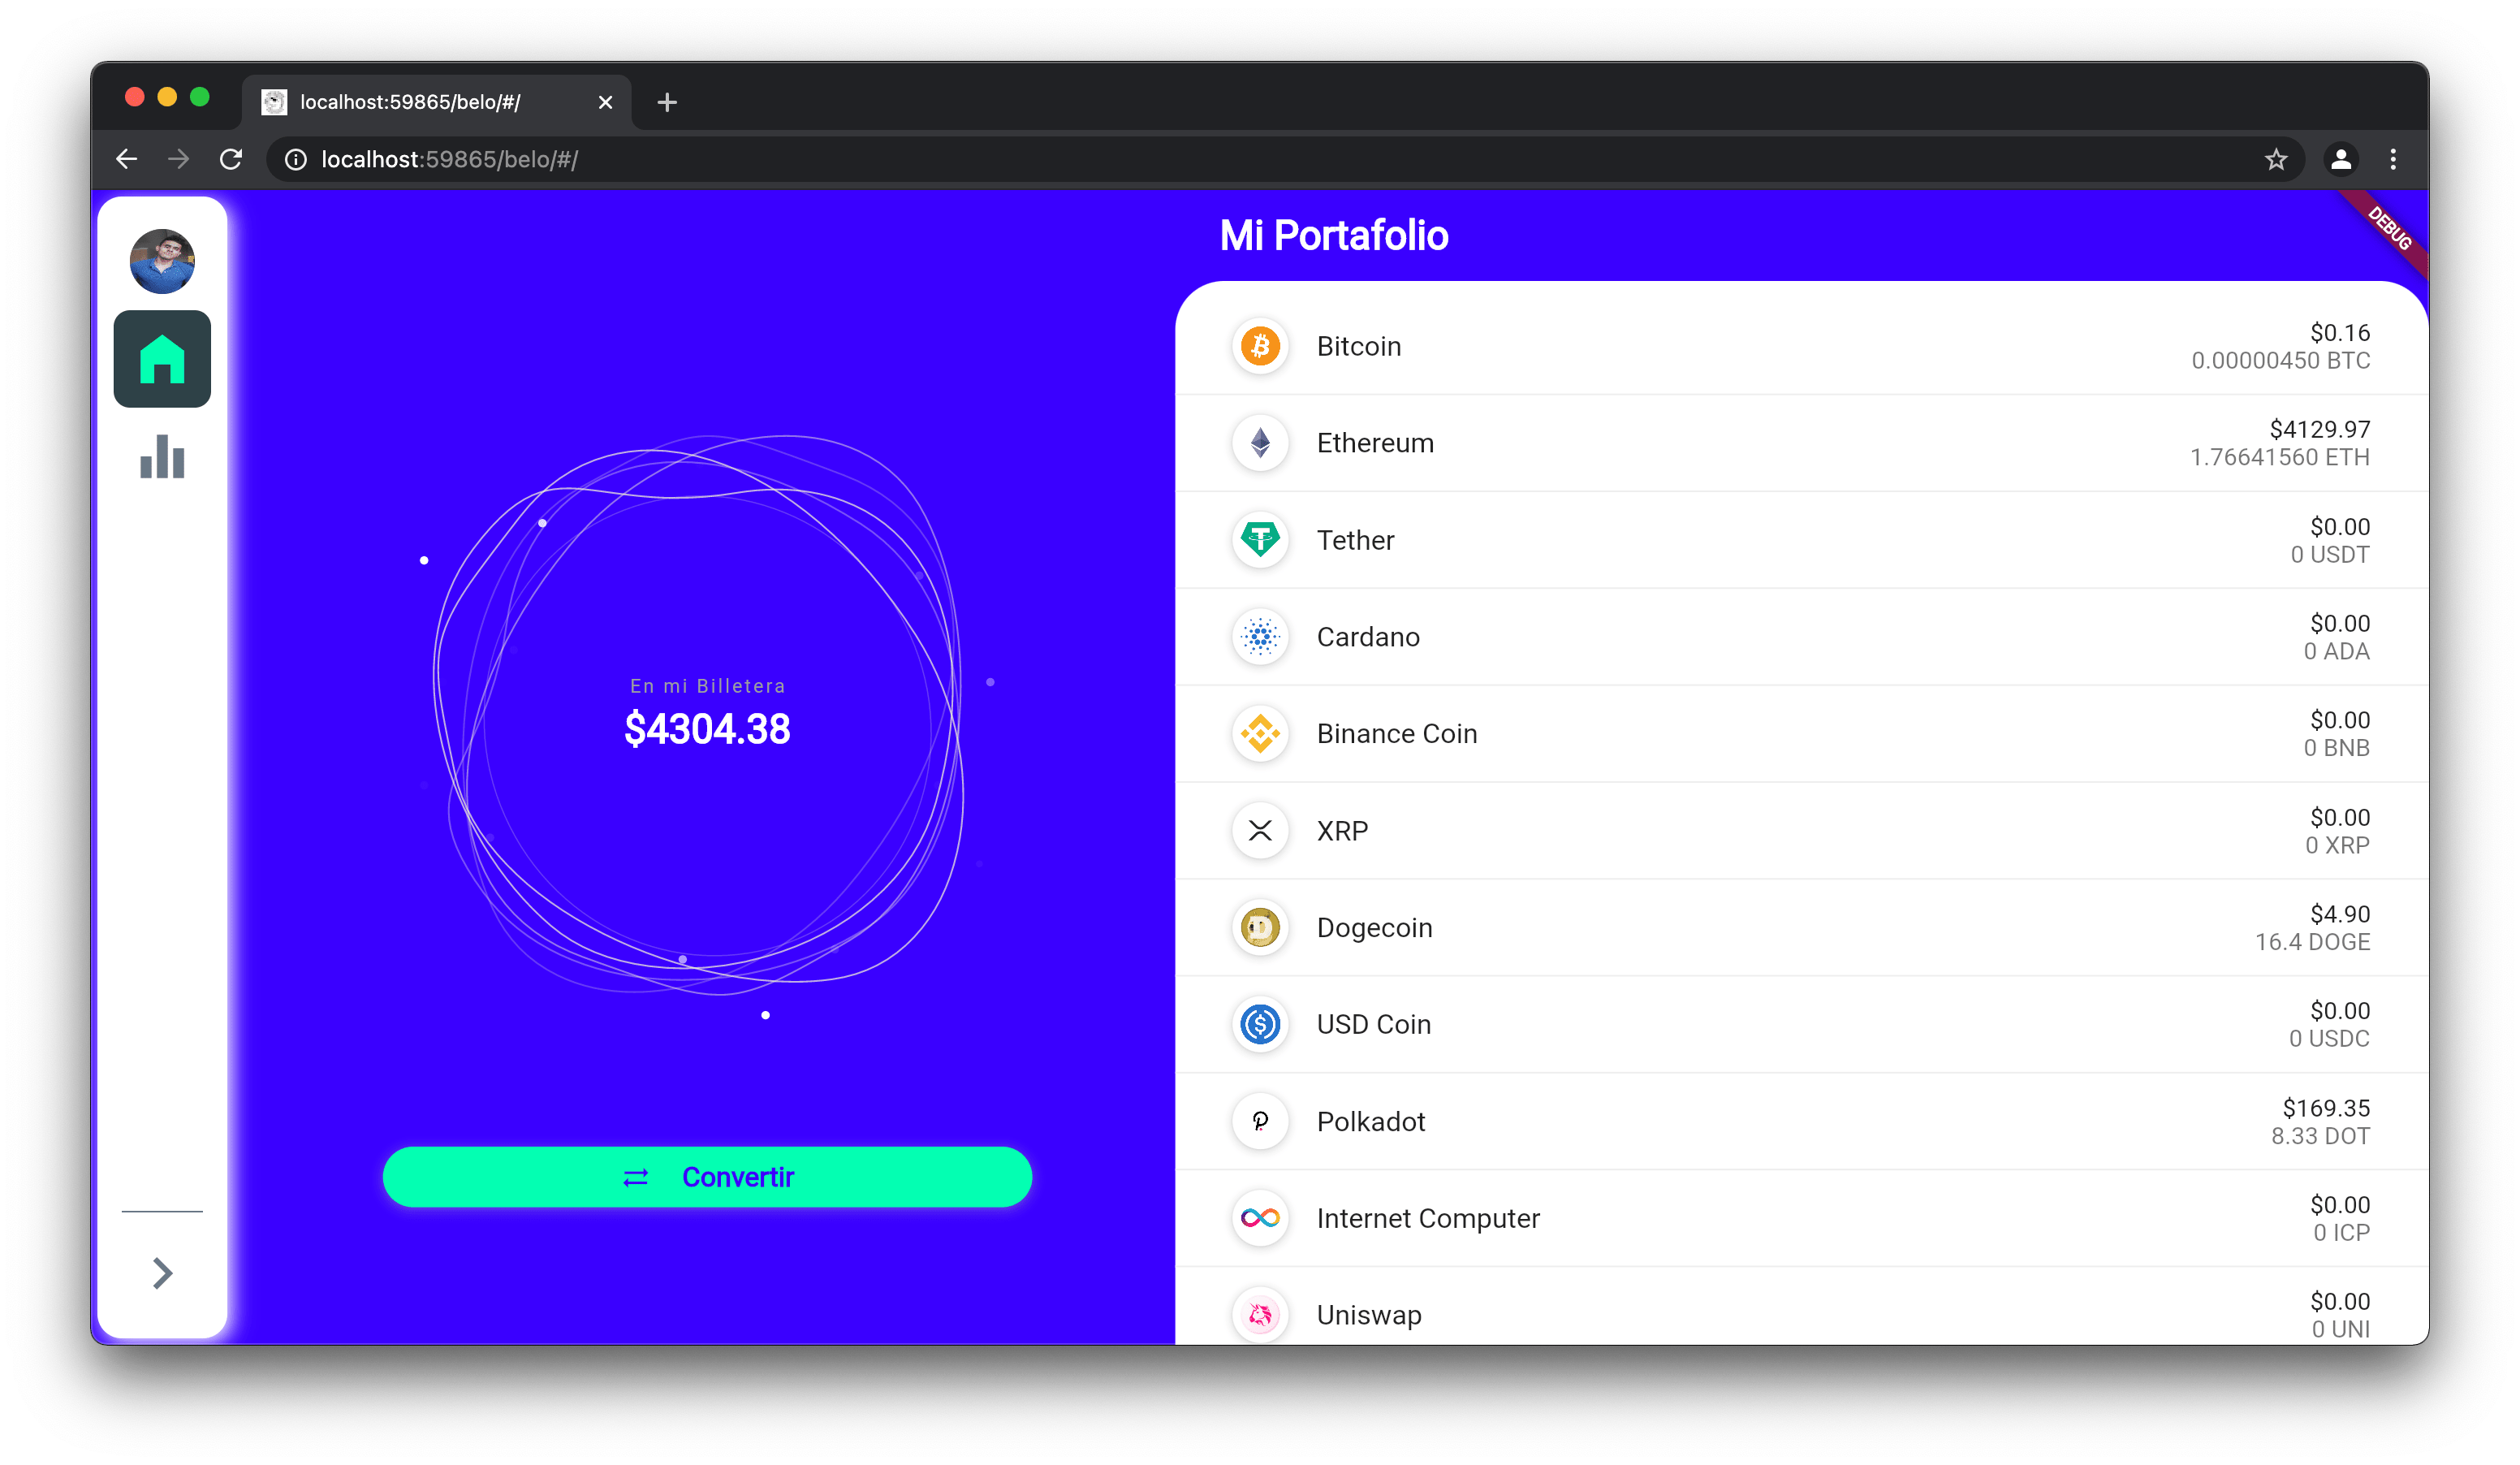The width and height of the screenshot is (2520, 1465).
Task: View site information icon in address bar
Action: point(296,159)
